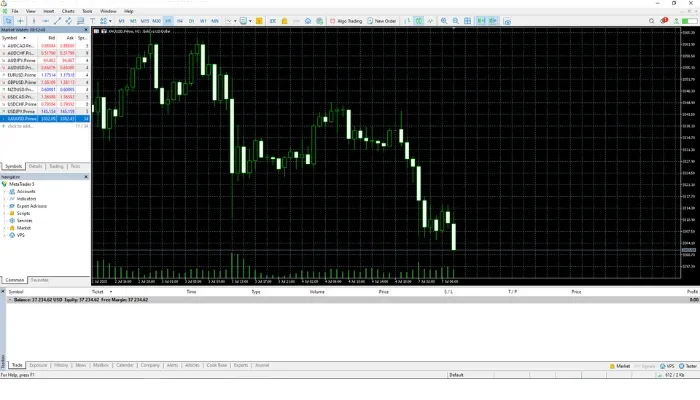The width and height of the screenshot is (700, 400).
Task: Select the H1 timeframe button
Action: click(x=167, y=20)
